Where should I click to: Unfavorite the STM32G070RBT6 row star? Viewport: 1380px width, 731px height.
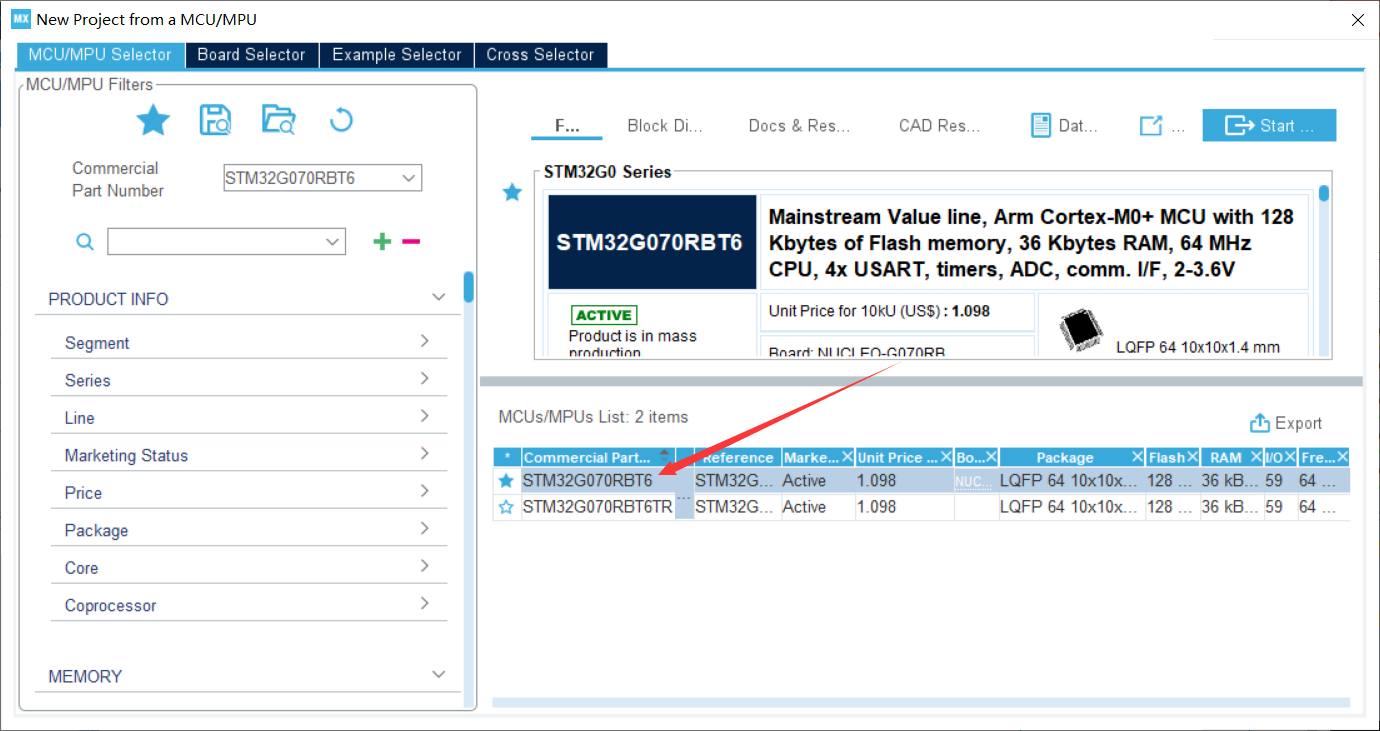pyautogui.click(x=506, y=481)
